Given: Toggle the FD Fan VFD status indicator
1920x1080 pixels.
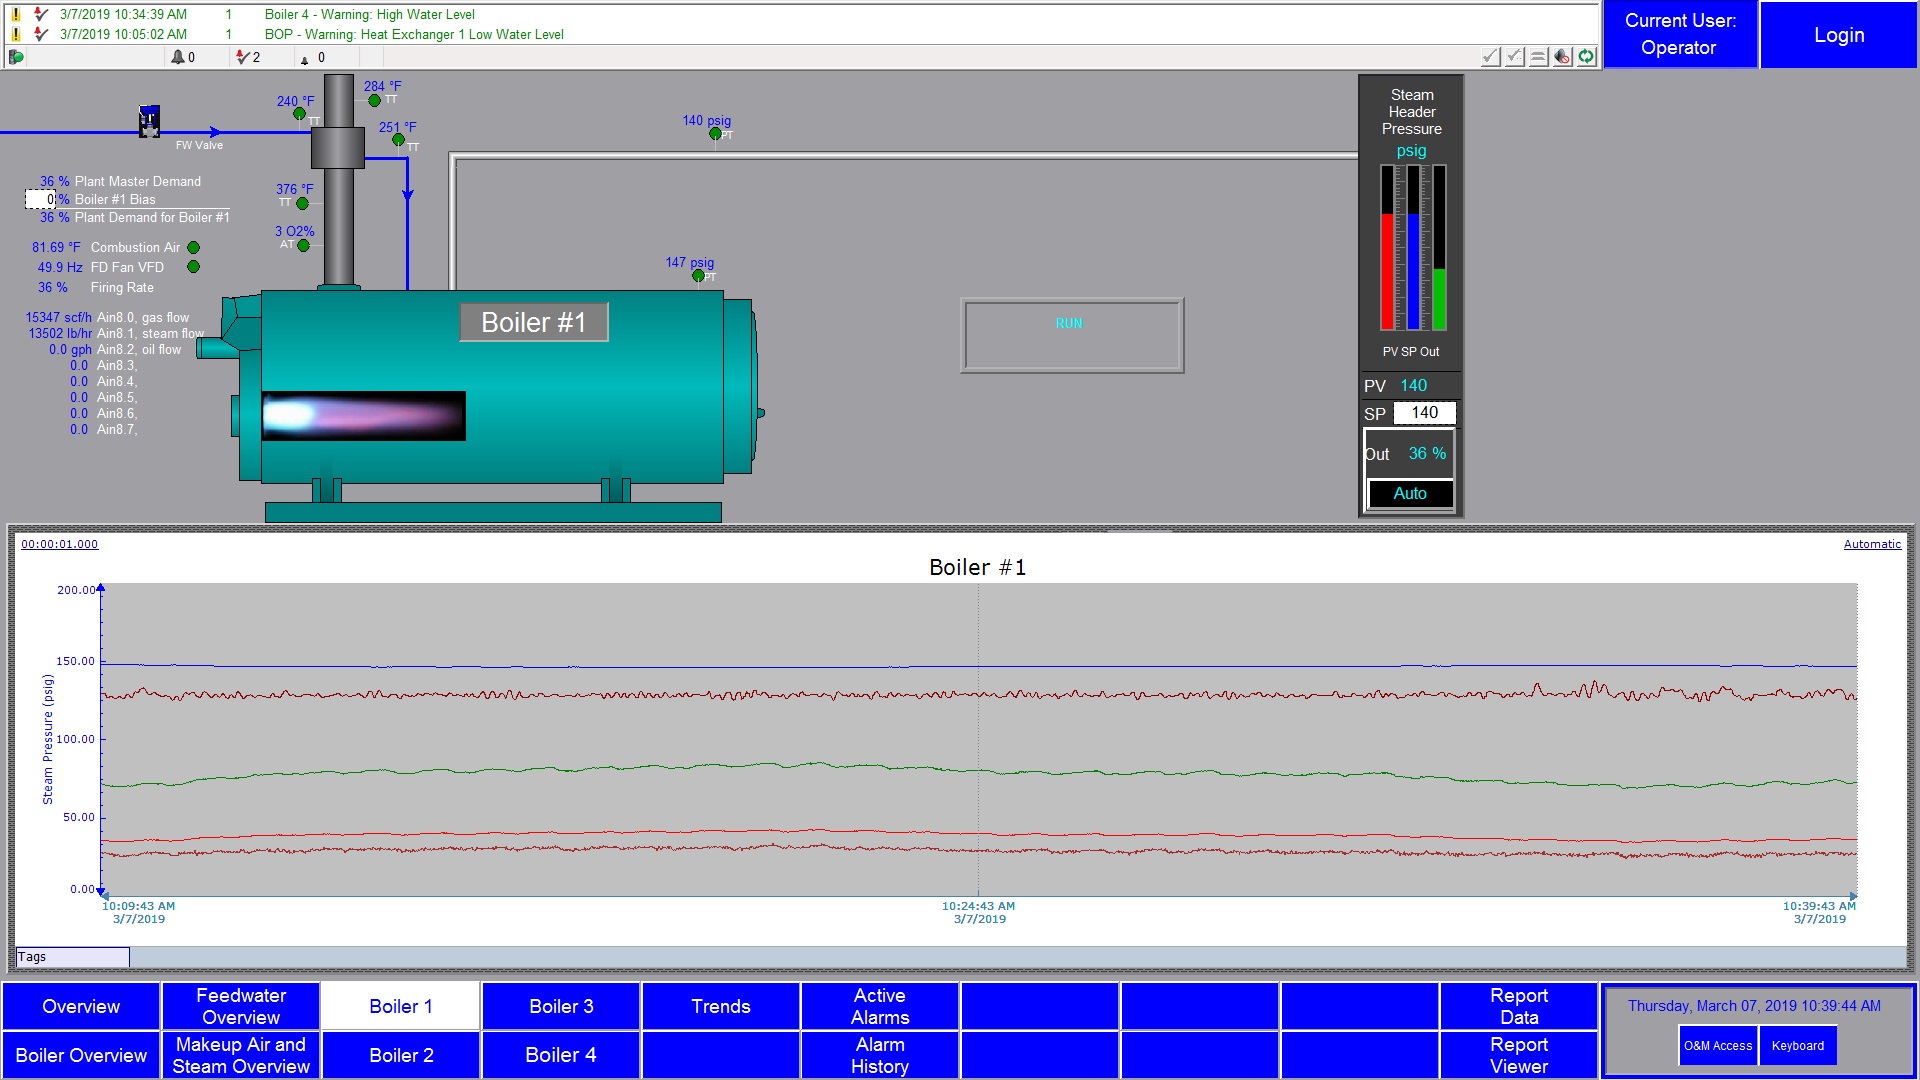Looking at the screenshot, I should (x=194, y=267).
